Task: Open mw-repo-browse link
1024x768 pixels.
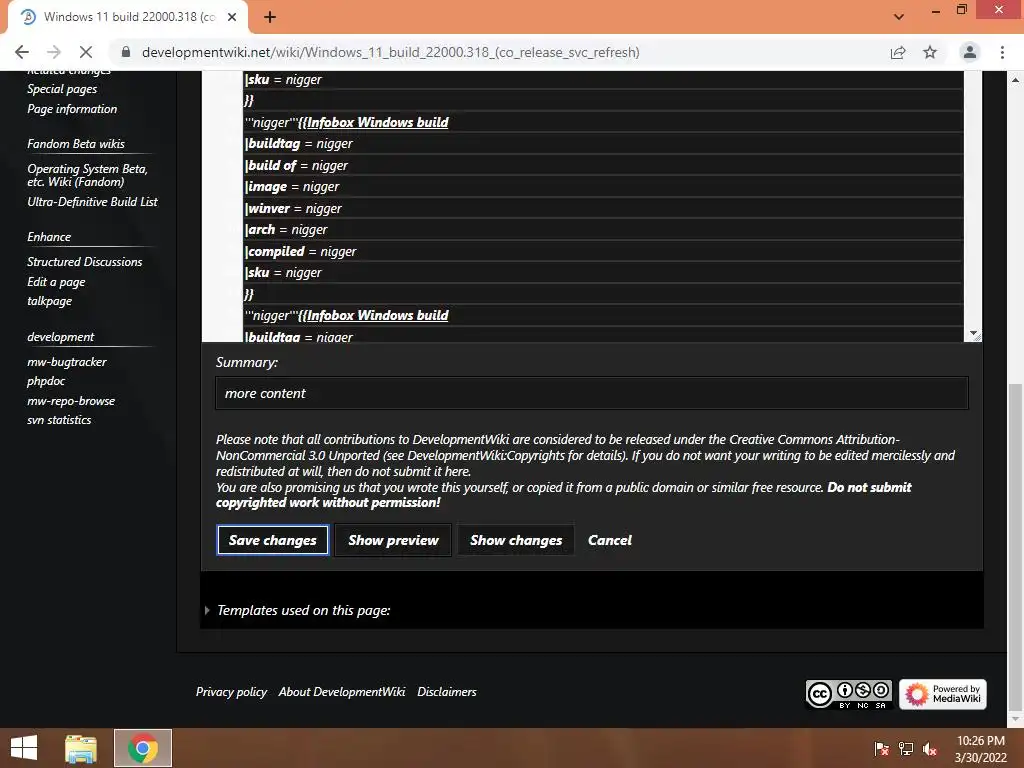Action: tap(71, 401)
